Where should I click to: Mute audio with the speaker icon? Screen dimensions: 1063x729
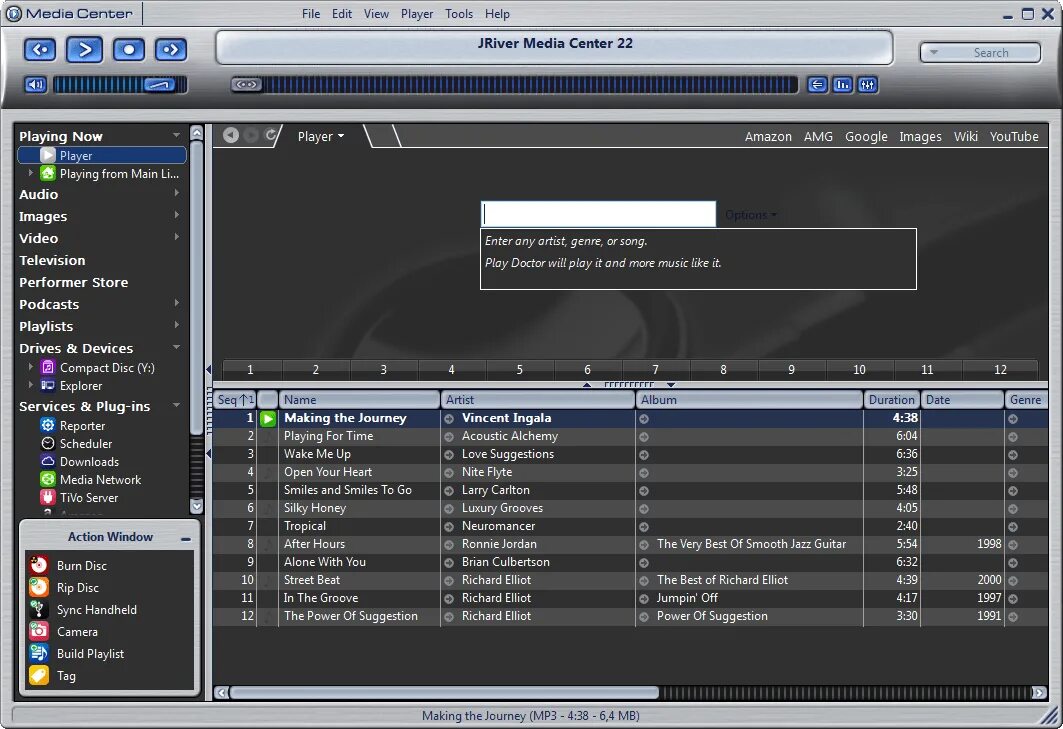click(x=35, y=85)
